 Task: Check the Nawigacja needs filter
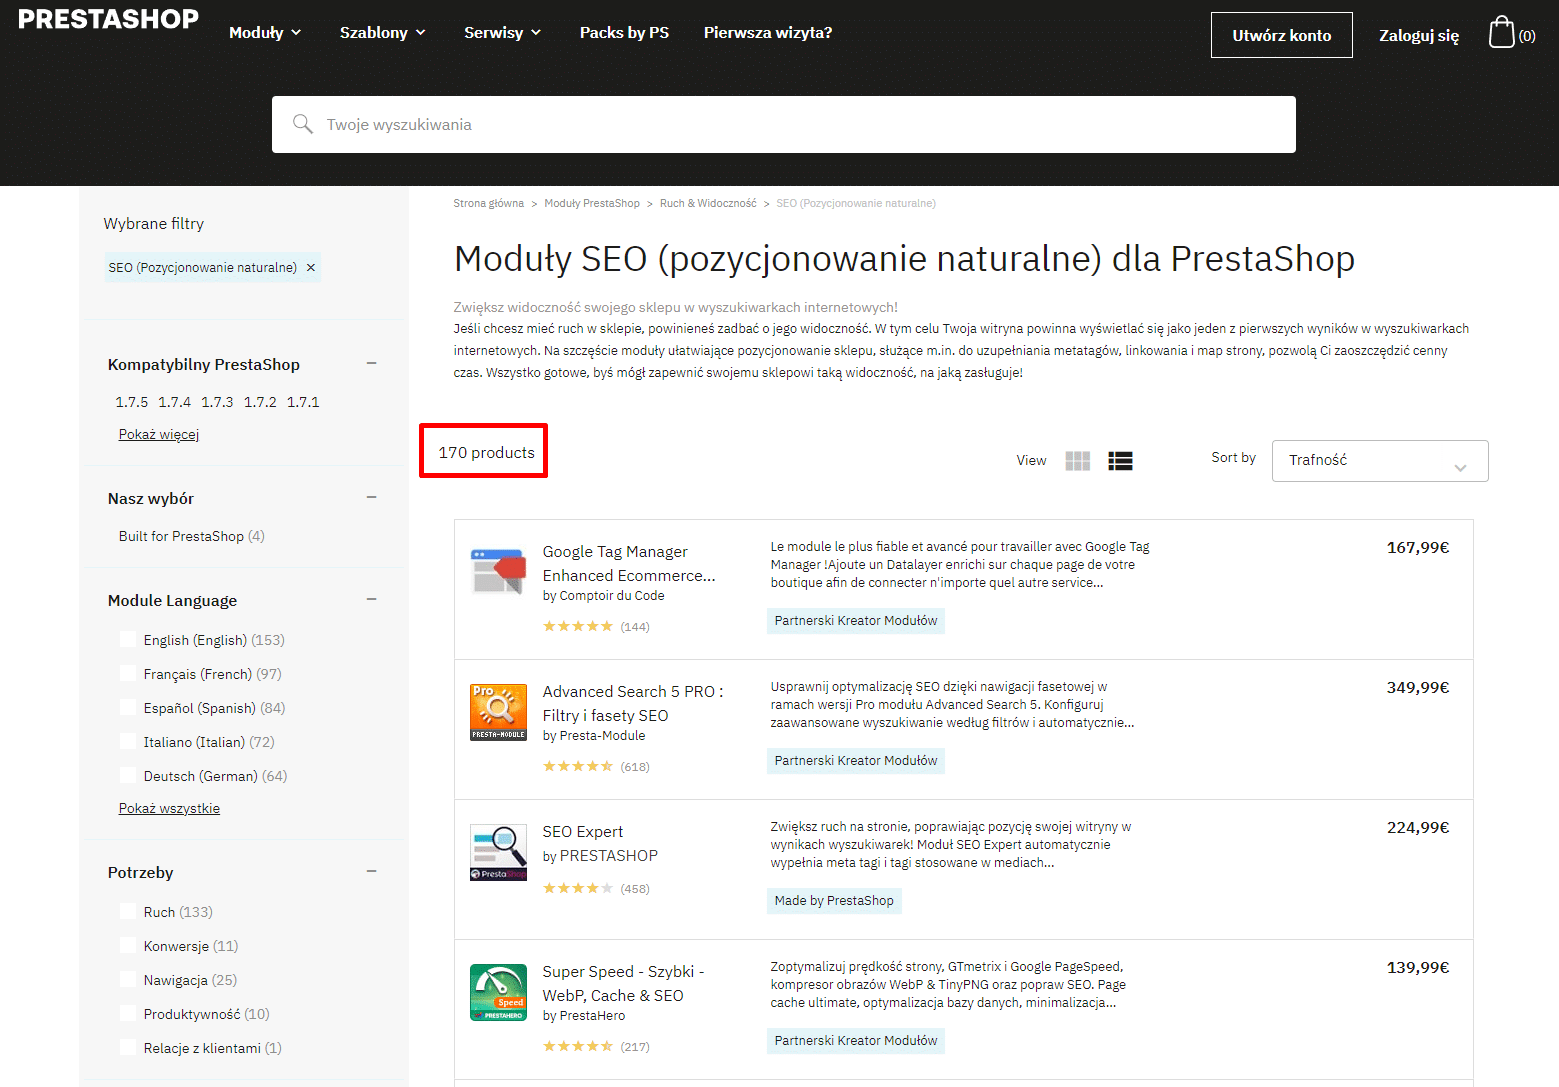click(x=128, y=979)
